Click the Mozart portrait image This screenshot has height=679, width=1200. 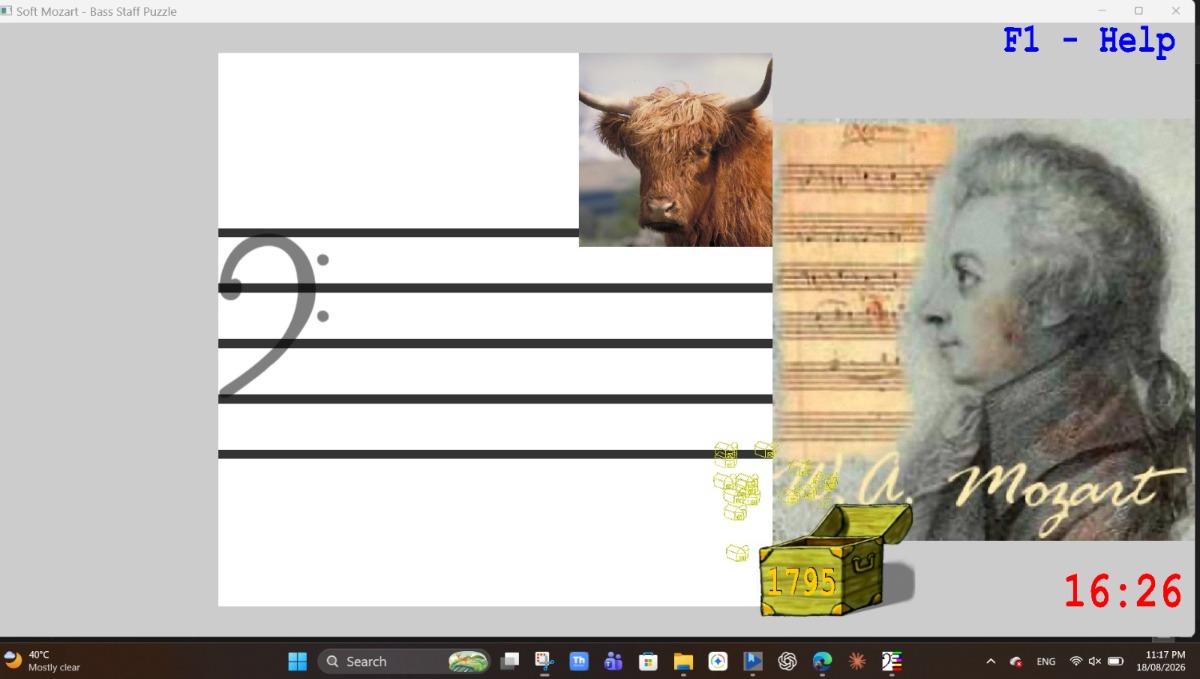pos(984,330)
